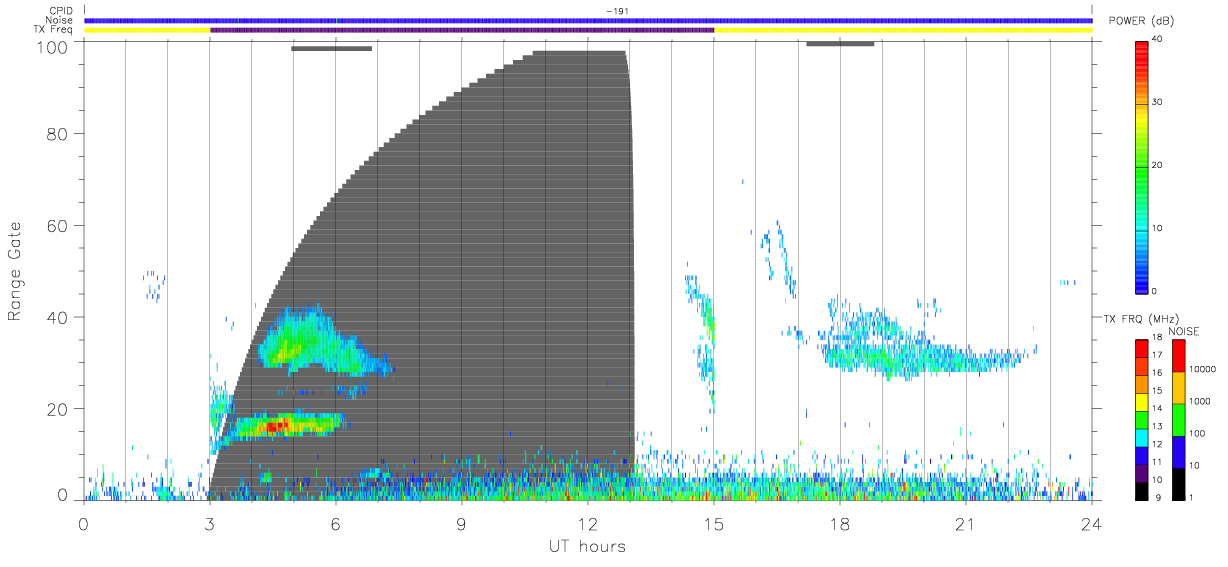Click the '100' Range Gate tick
This screenshot has height=567, width=1228.
[52, 46]
